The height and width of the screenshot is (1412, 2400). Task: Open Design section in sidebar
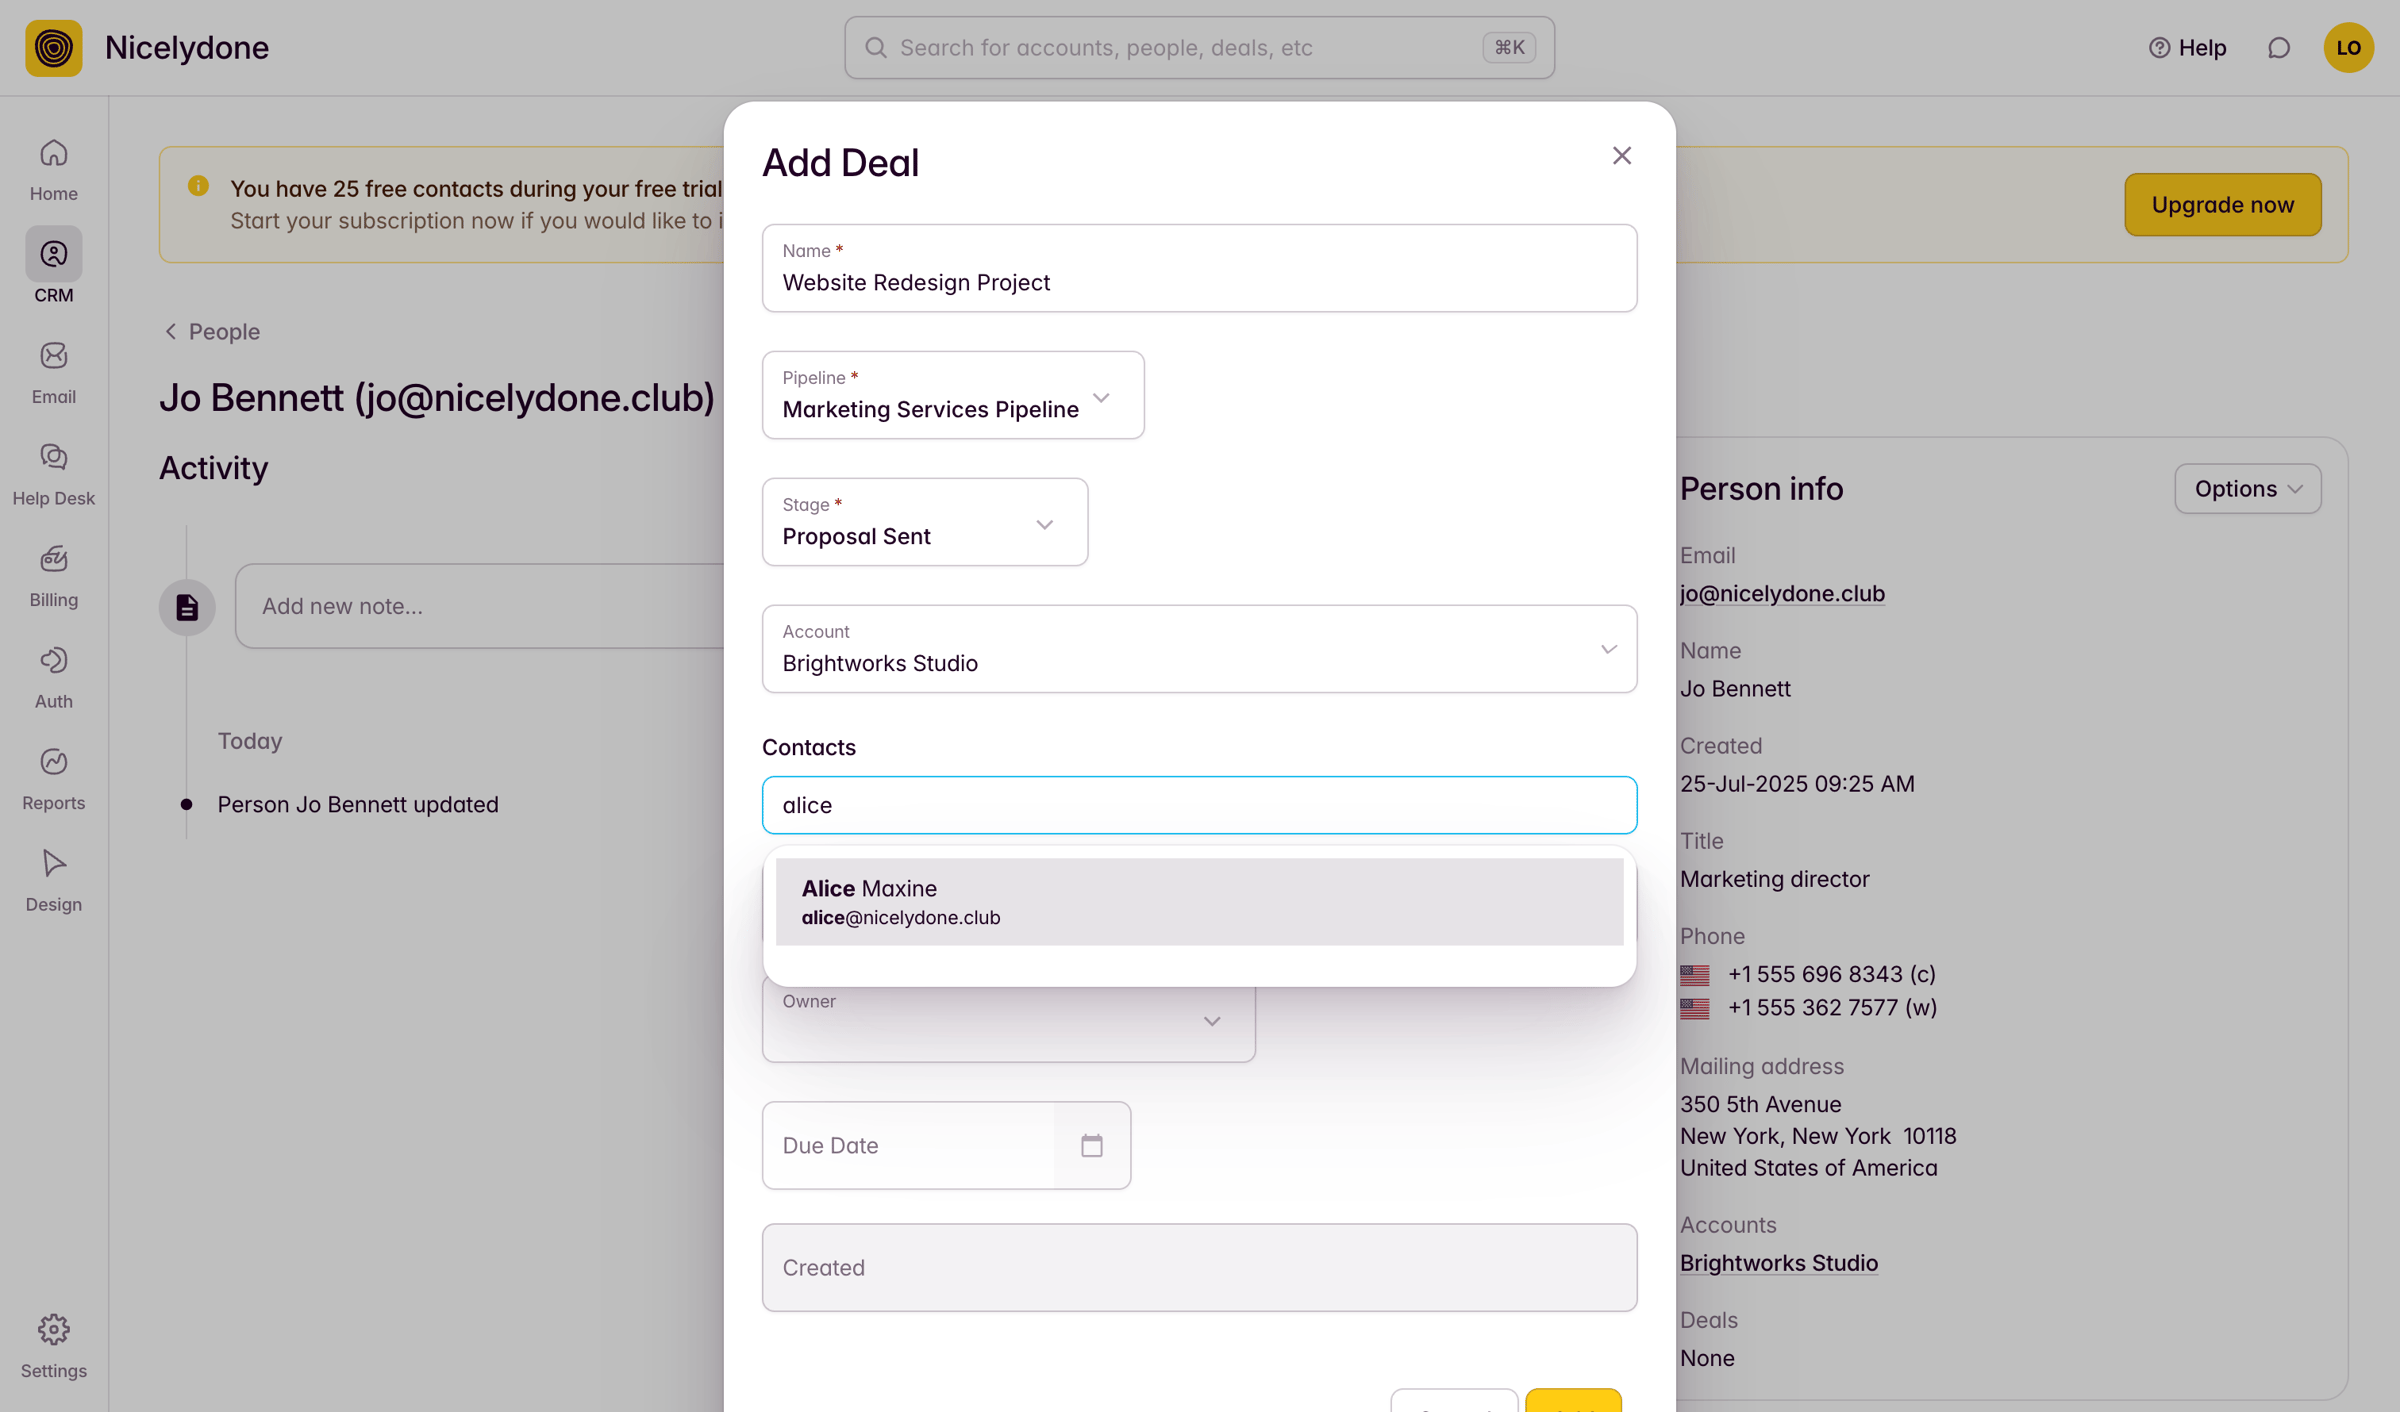pyautogui.click(x=53, y=881)
